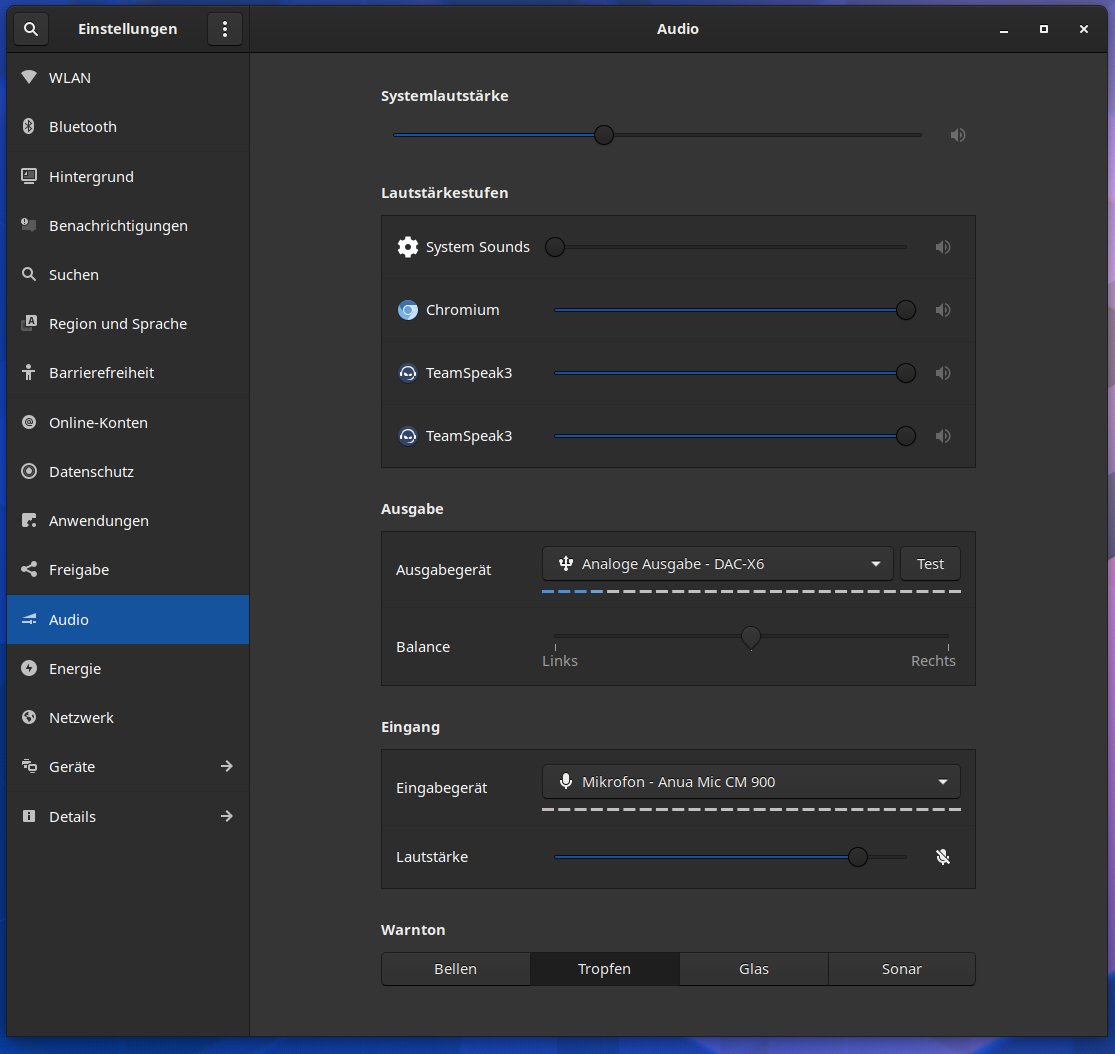Image resolution: width=1115 pixels, height=1054 pixels.
Task: Choose the Tropfen alert sound
Action: [x=604, y=969]
